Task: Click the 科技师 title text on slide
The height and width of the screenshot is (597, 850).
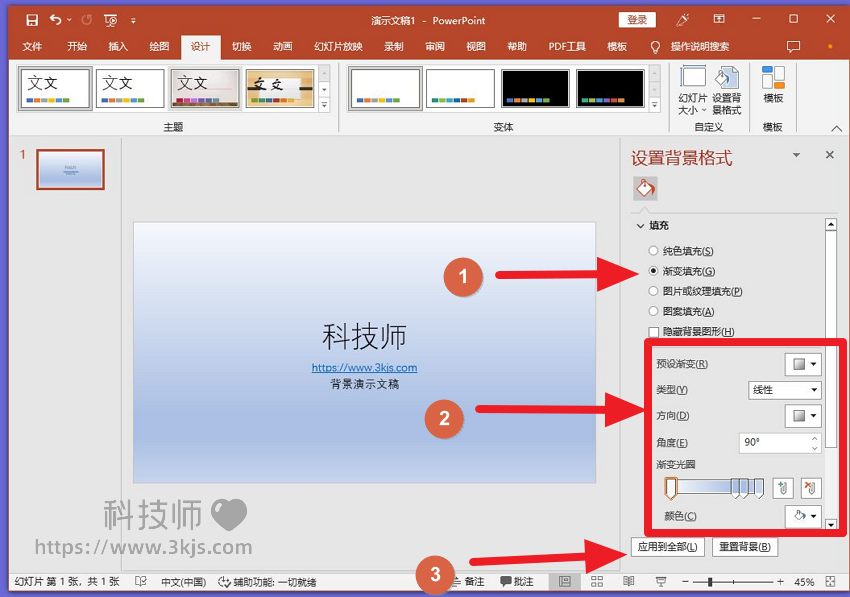Action: [x=364, y=336]
